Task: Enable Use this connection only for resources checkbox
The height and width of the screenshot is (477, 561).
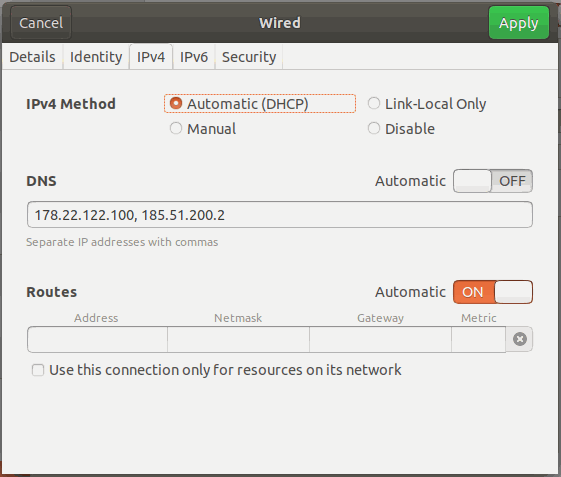Action: click(x=38, y=370)
